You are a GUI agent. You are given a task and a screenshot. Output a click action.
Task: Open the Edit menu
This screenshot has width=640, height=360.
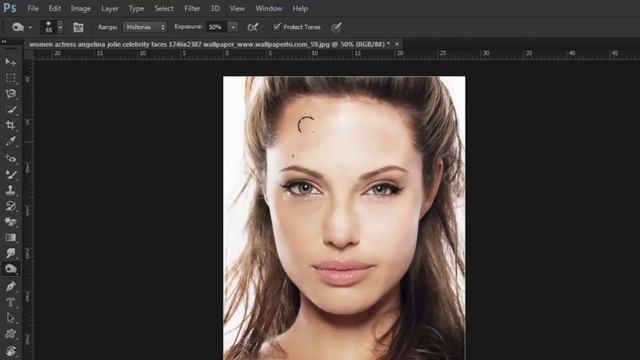(x=55, y=9)
